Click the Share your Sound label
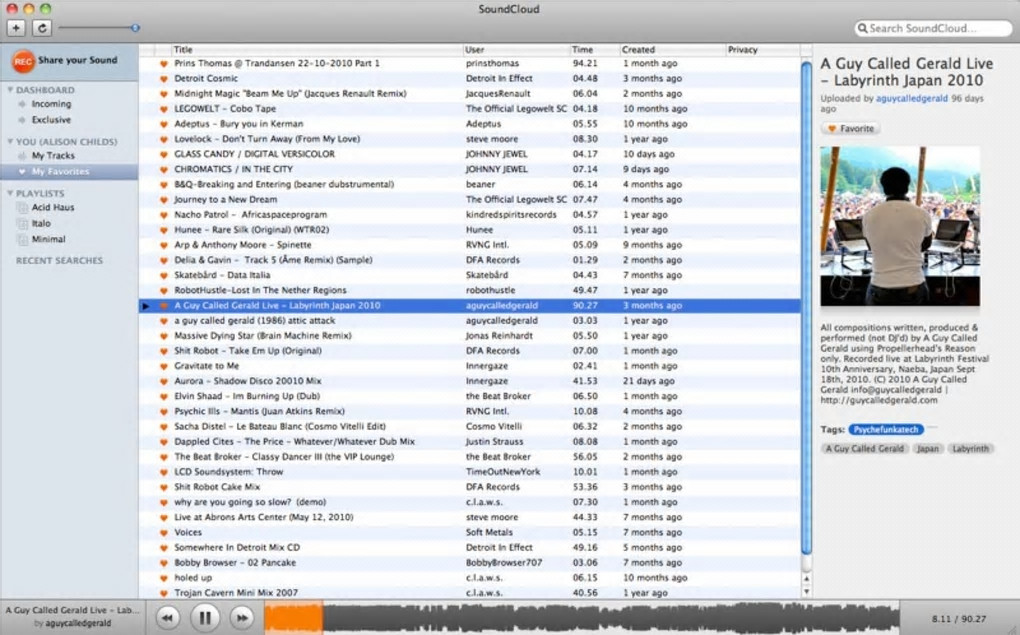The height and width of the screenshot is (635, 1020). coord(77,61)
